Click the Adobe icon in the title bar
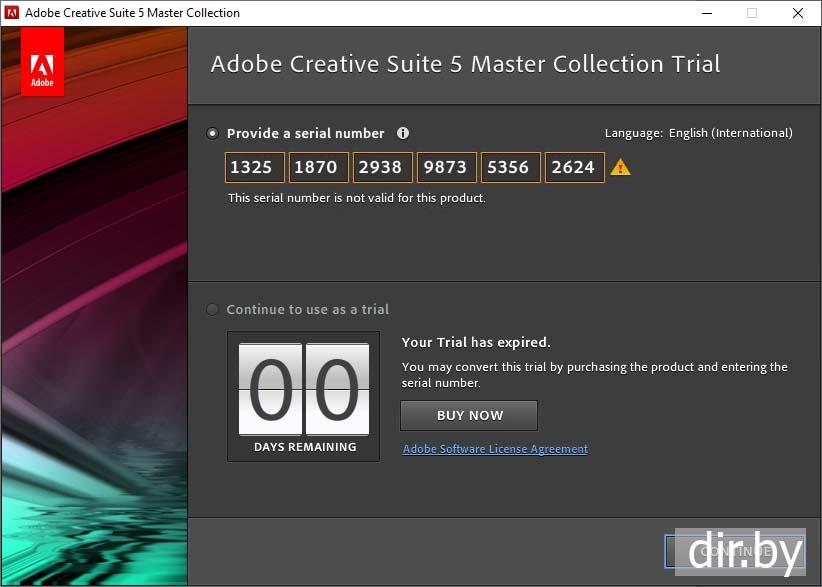The width and height of the screenshot is (822, 587). [12, 13]
